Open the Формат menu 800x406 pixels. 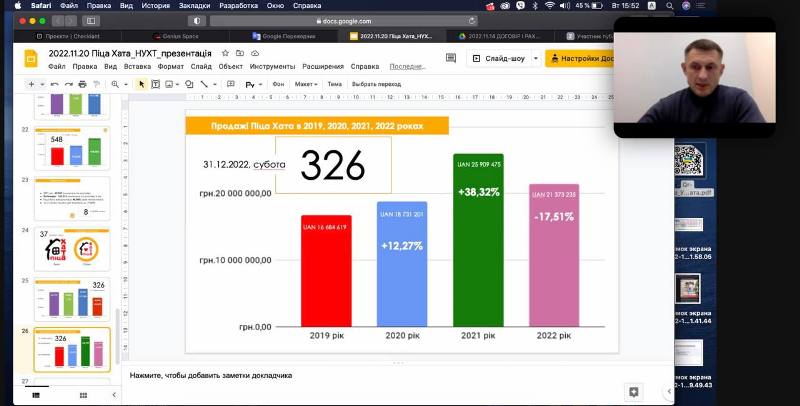point(170,67)
